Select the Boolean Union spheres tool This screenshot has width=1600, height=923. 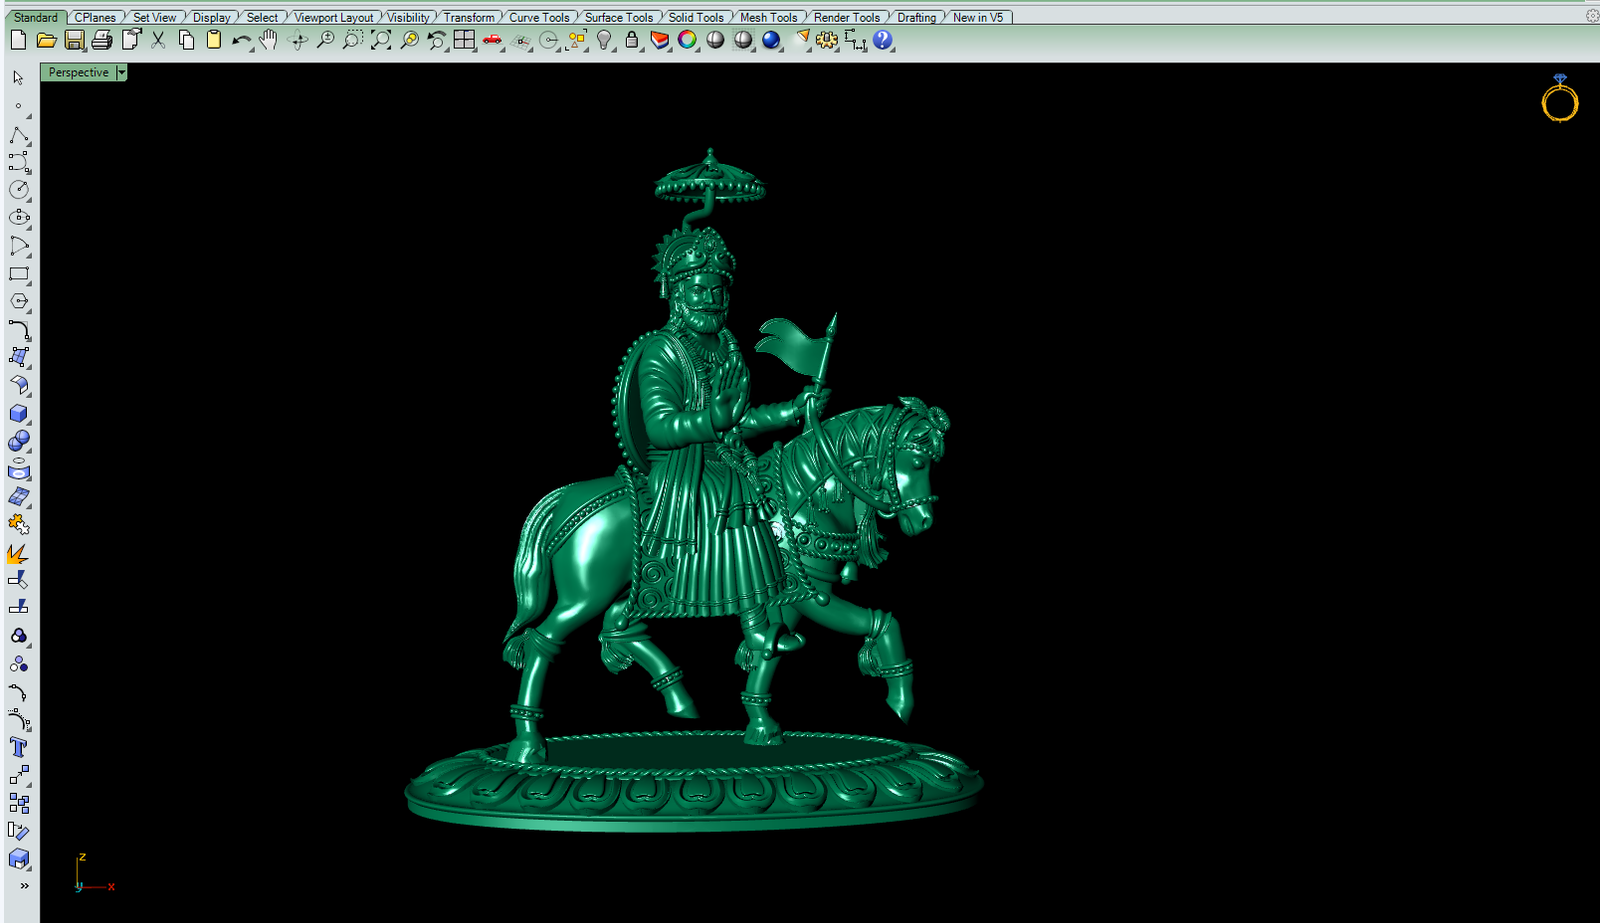(19, 441)
